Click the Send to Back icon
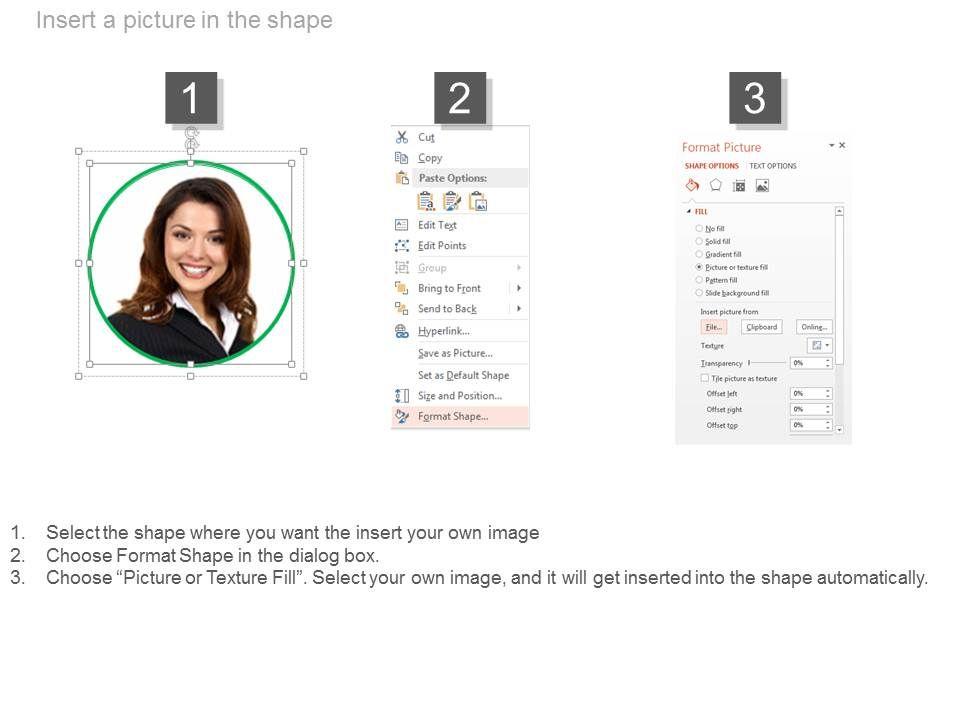 tap(402, 309)
